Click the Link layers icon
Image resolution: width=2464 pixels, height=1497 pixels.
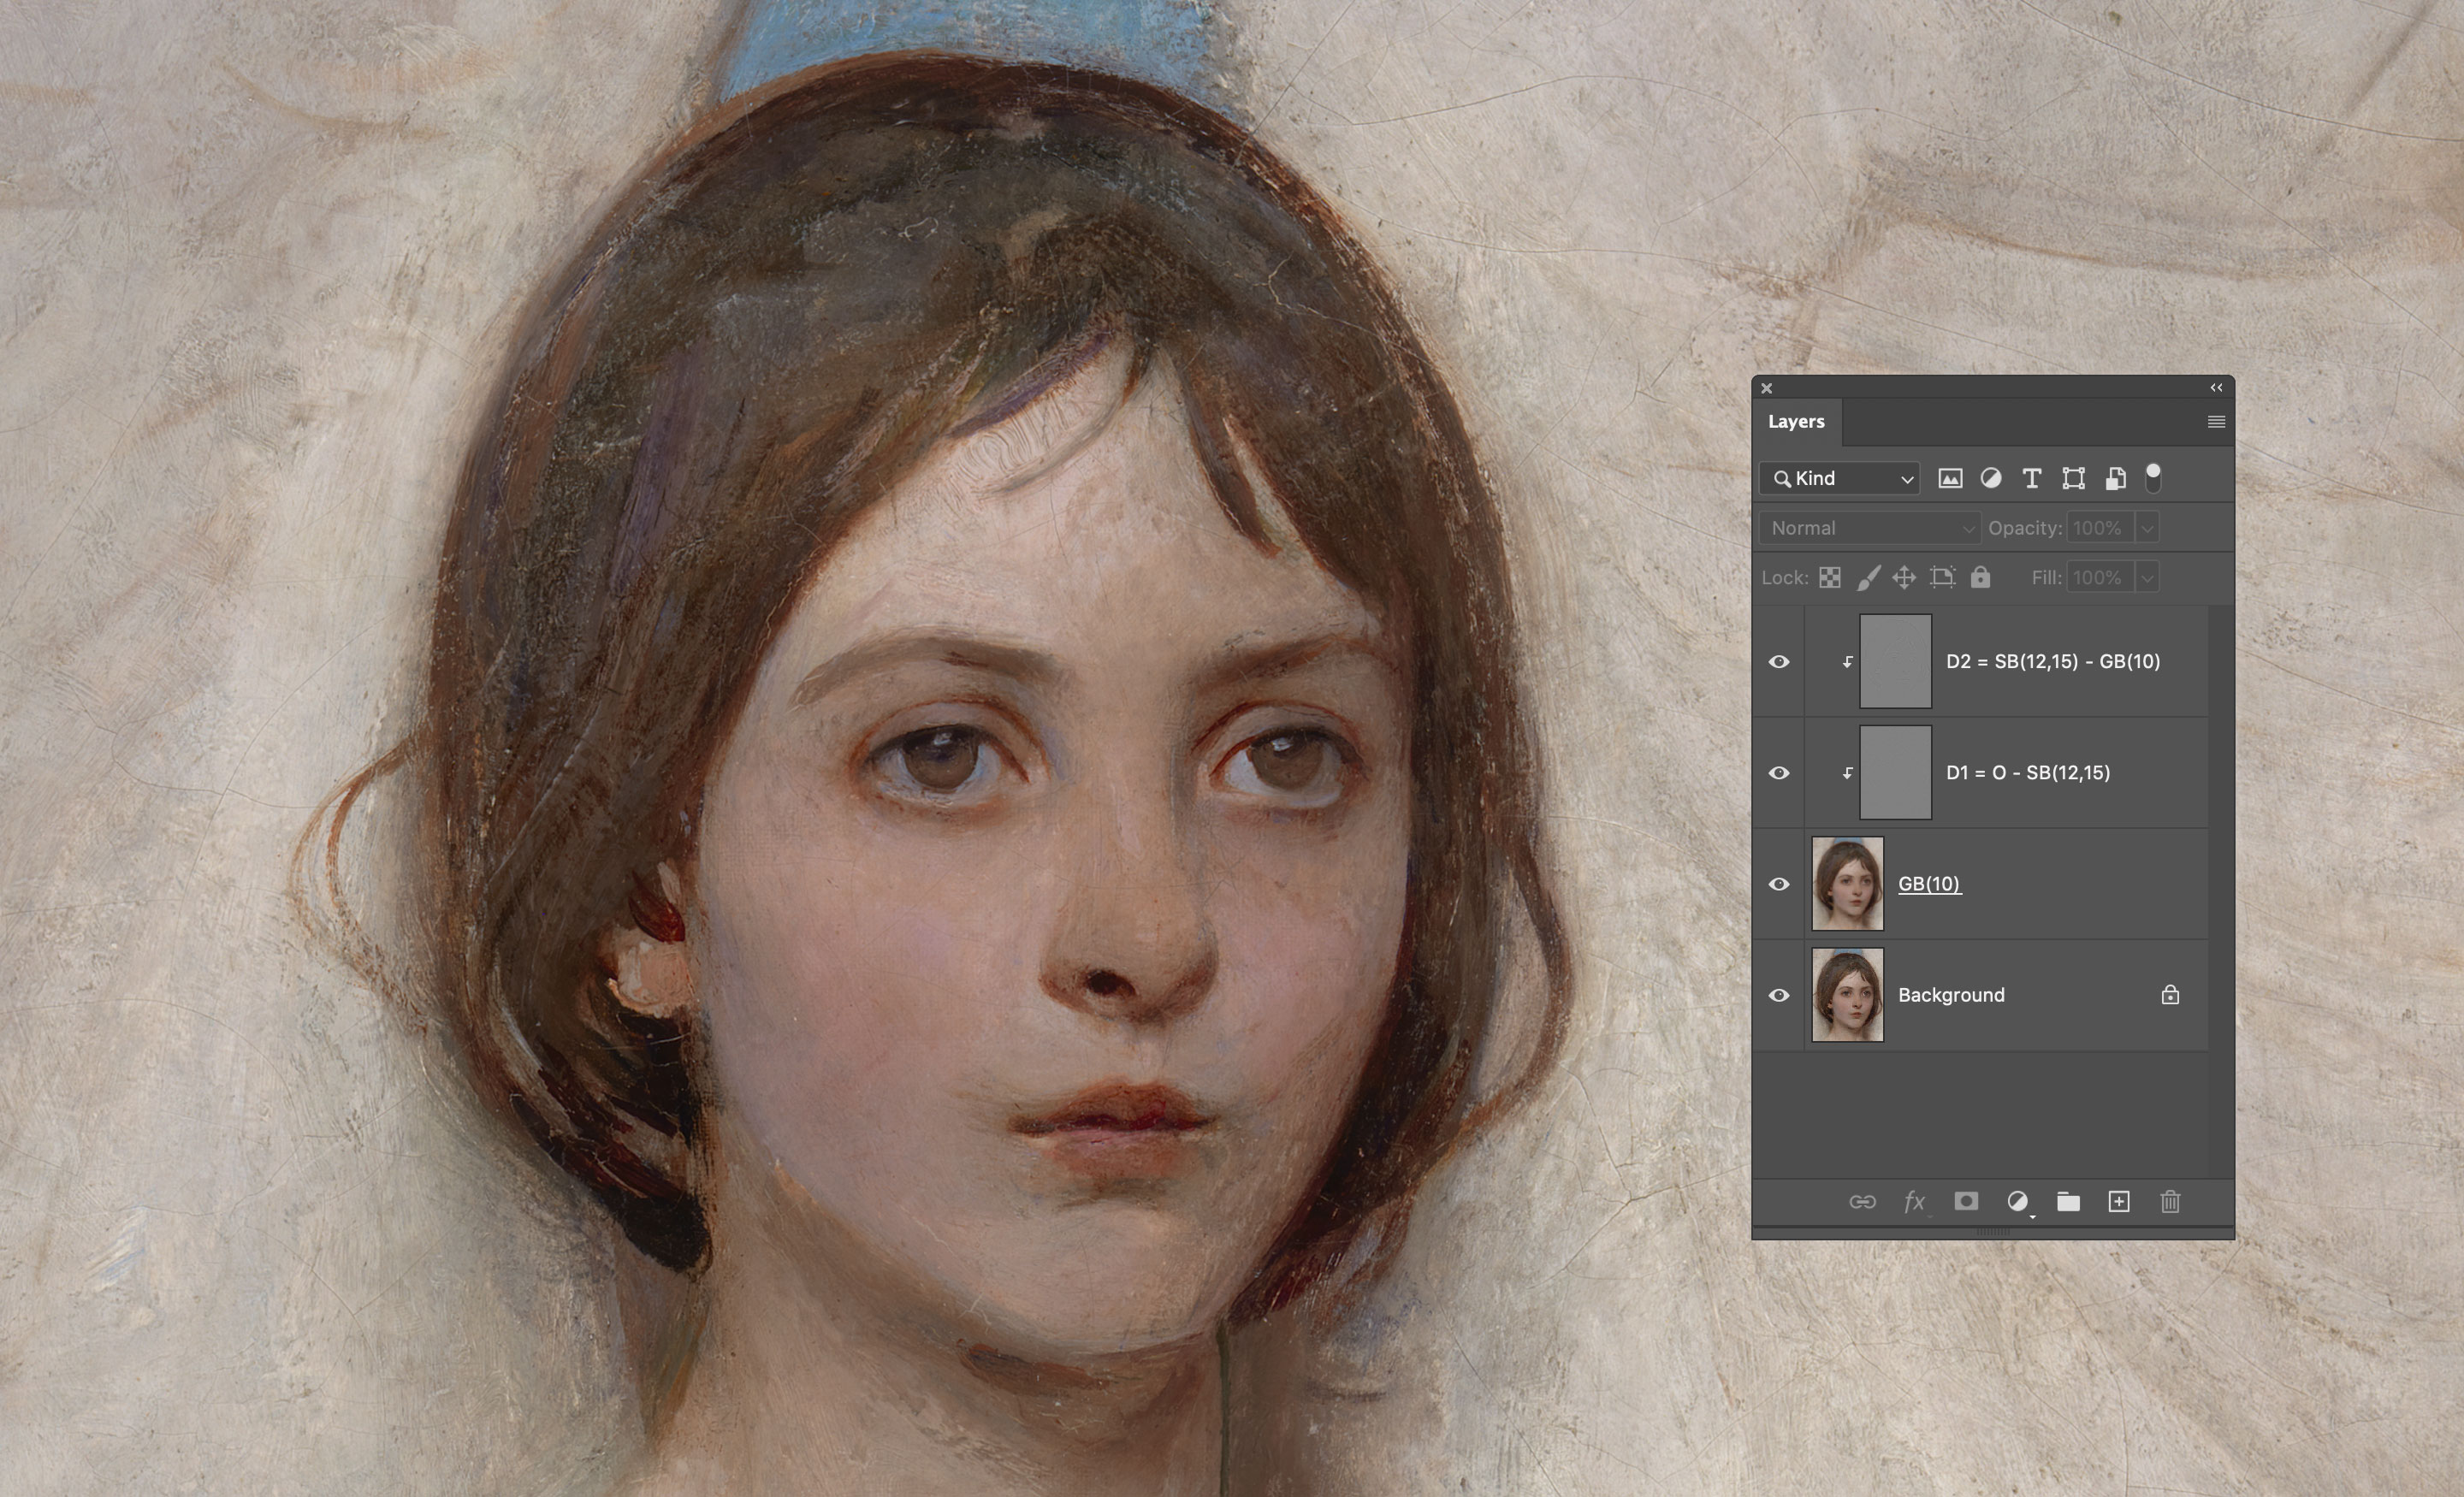tap(1862, 1202)
